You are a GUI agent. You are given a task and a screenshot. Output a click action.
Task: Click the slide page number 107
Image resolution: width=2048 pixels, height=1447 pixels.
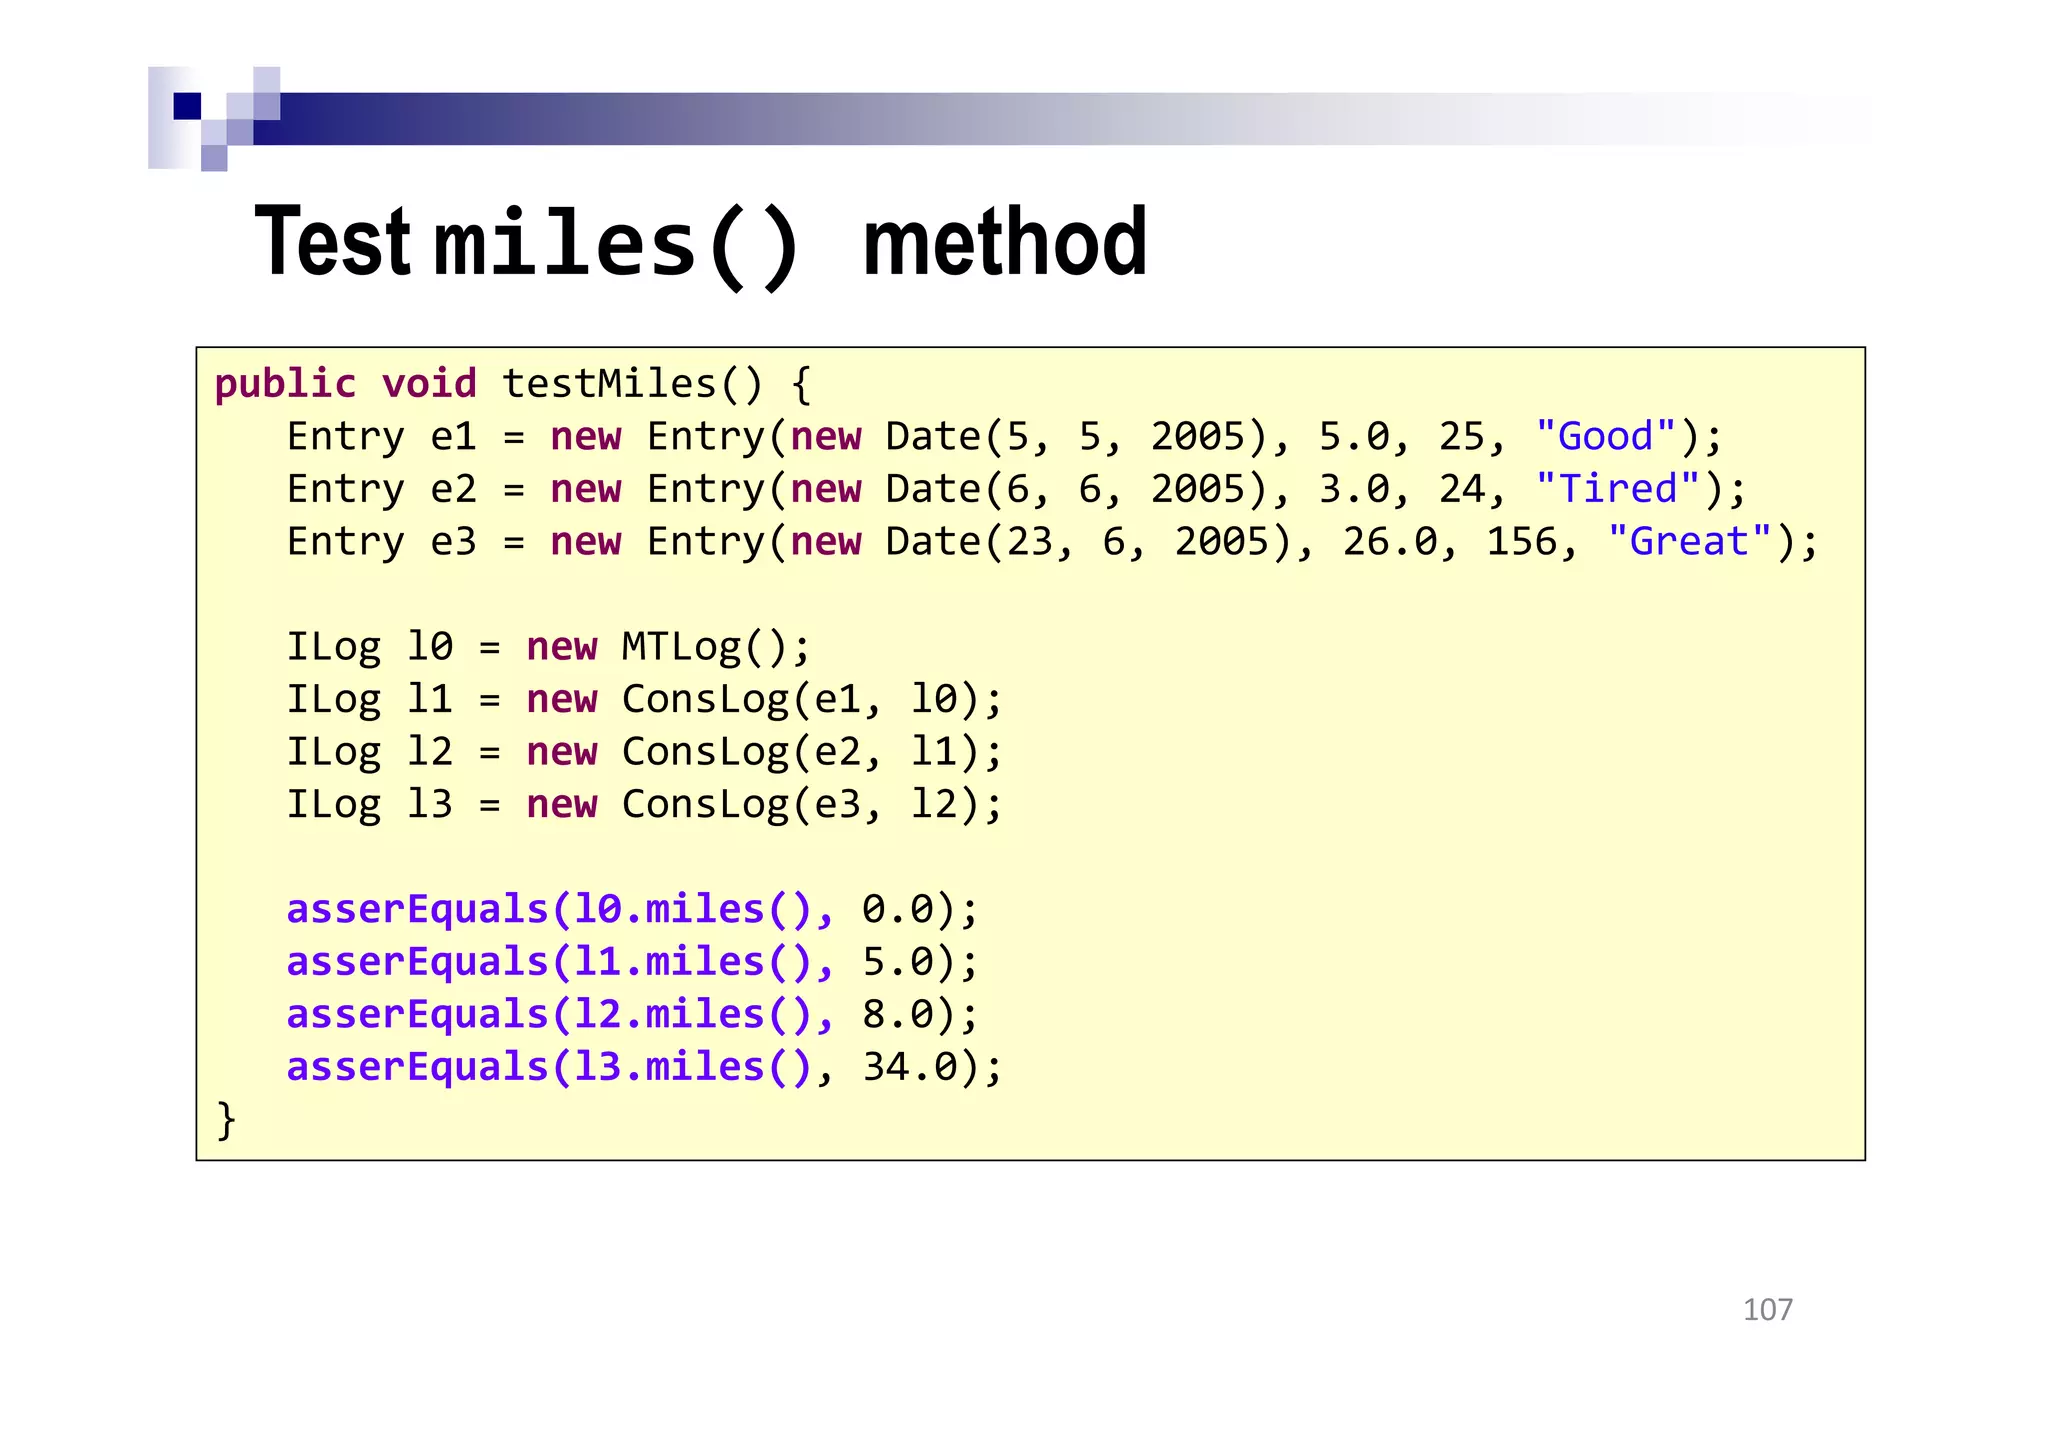(x=1768, y=1310)
